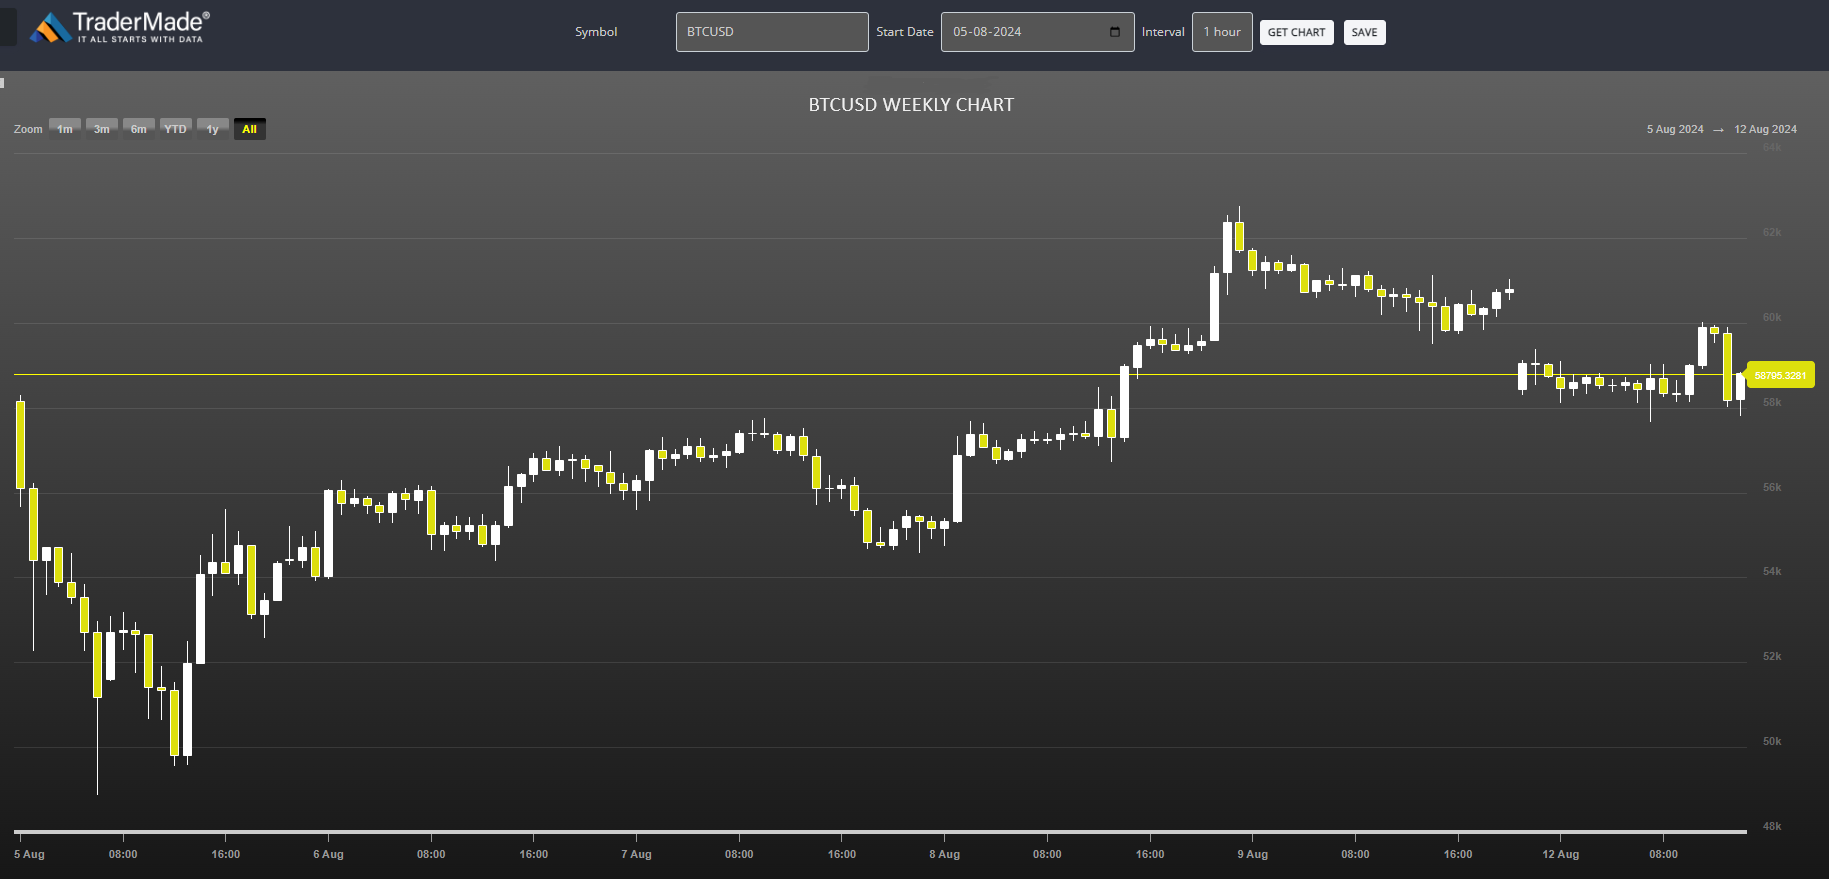This screenshot has width=1829, height=879.
Task: Click the 56k price axis label
Action: pyautogui.click(x=1772, y=487)
